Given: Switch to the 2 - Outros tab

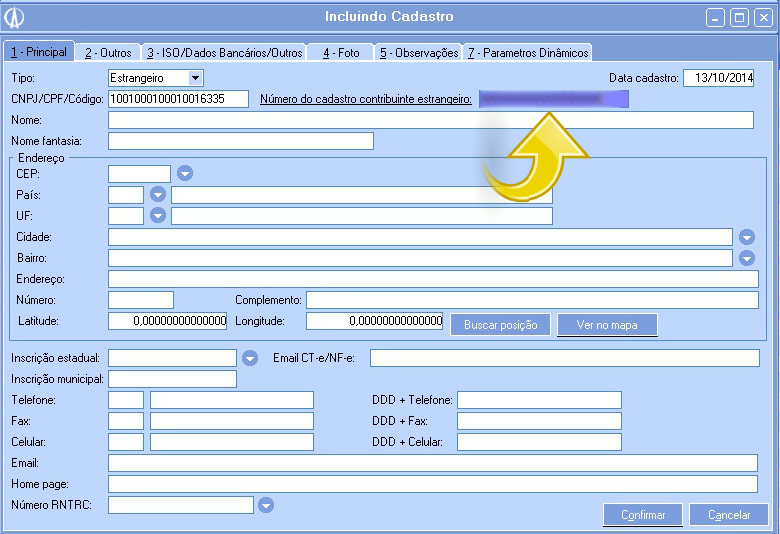Looking at the screenshot, I should (108, 52).
